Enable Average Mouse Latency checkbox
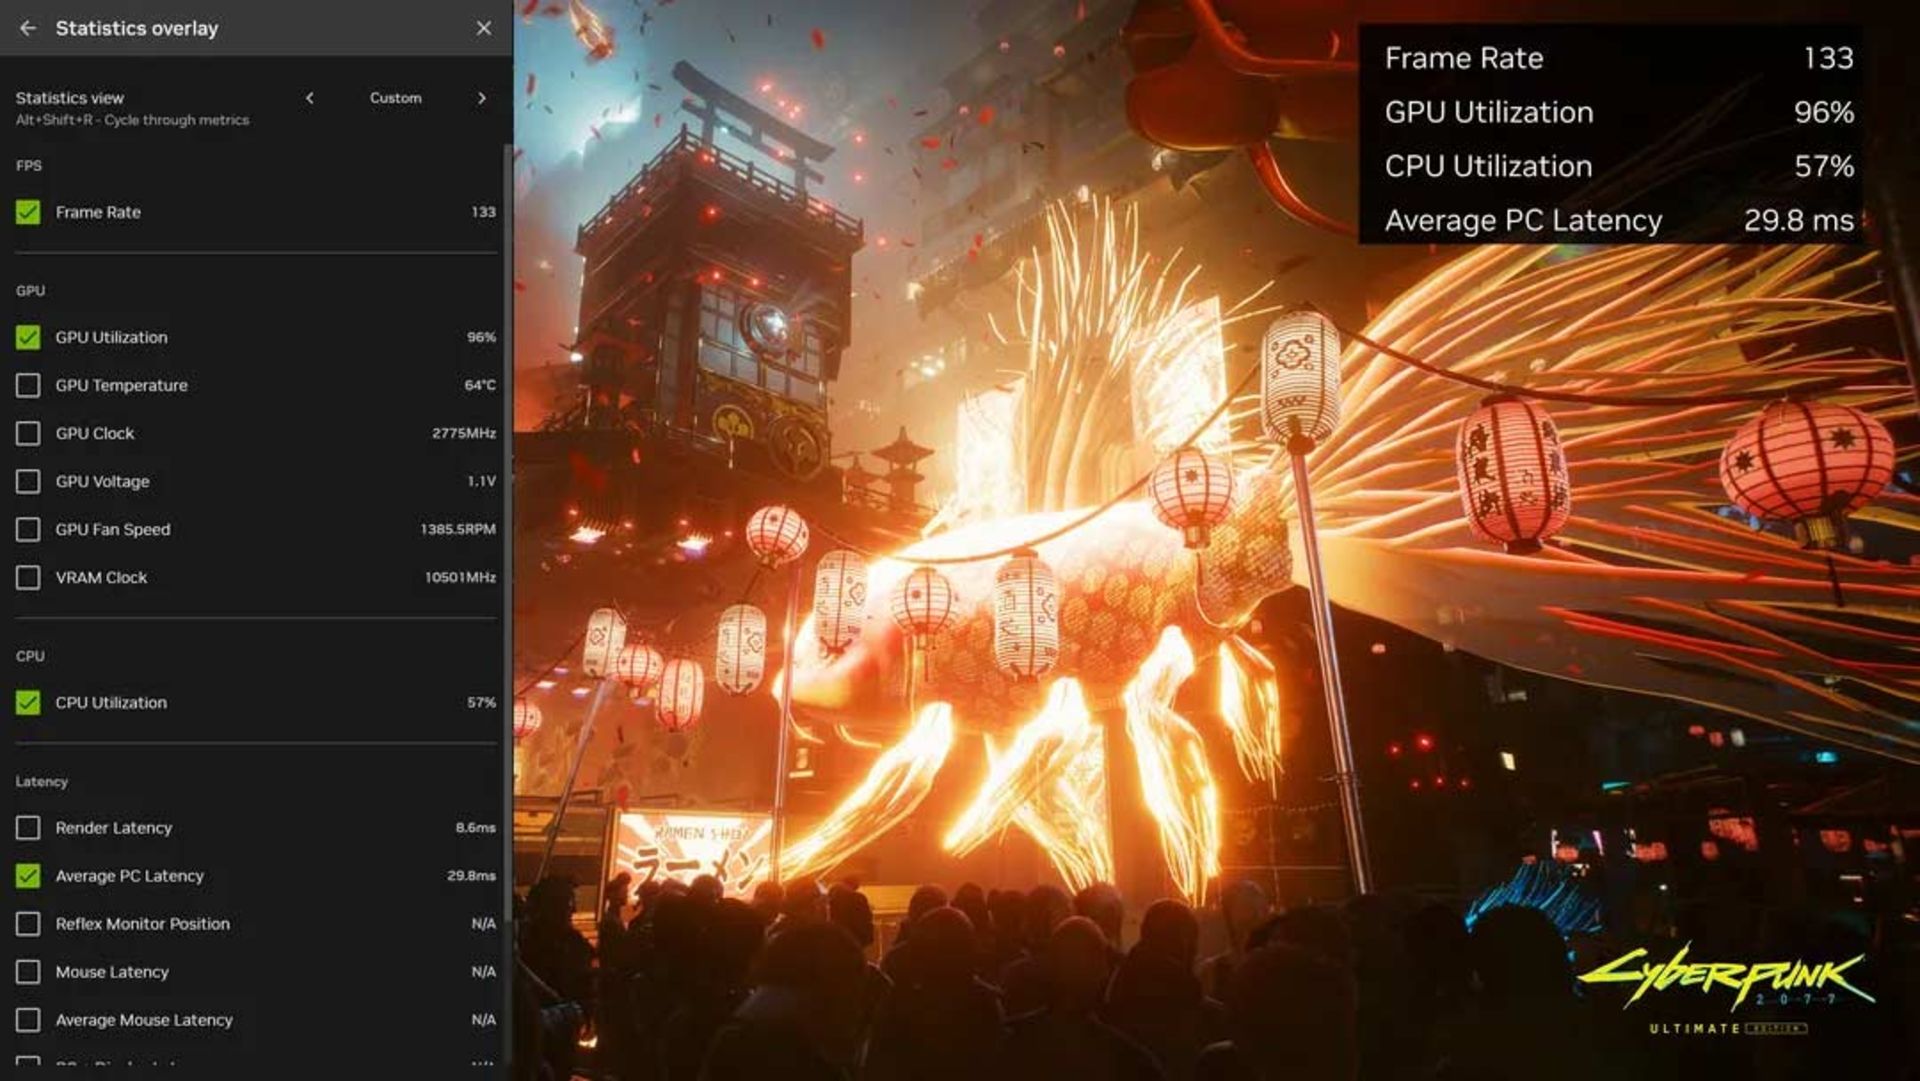This screenshot has width=1920, height=1081. coord(28,1019)
